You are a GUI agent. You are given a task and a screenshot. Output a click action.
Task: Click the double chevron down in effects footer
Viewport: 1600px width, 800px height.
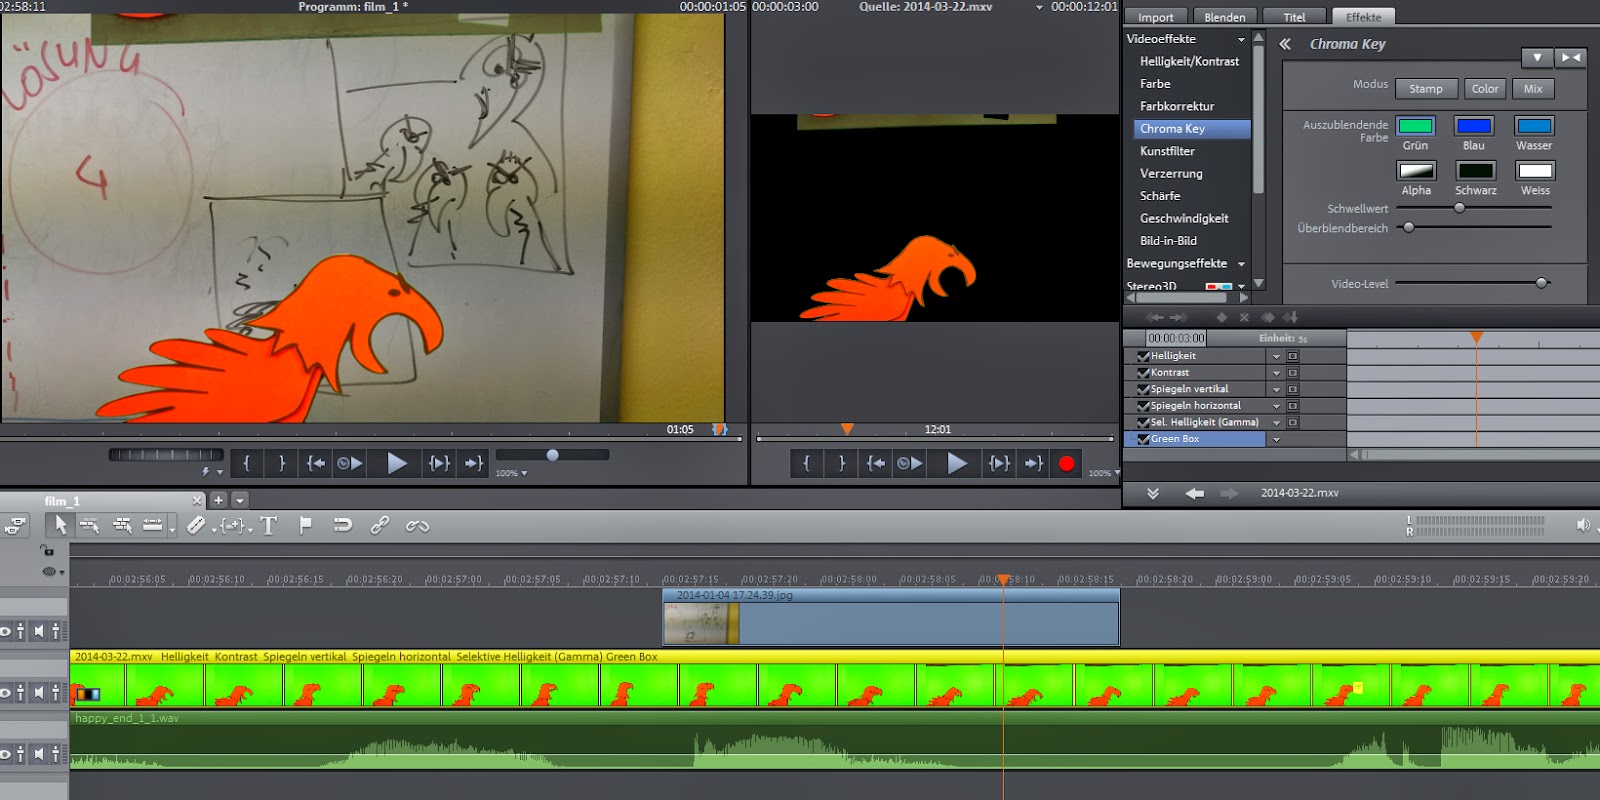[1153, 493]
